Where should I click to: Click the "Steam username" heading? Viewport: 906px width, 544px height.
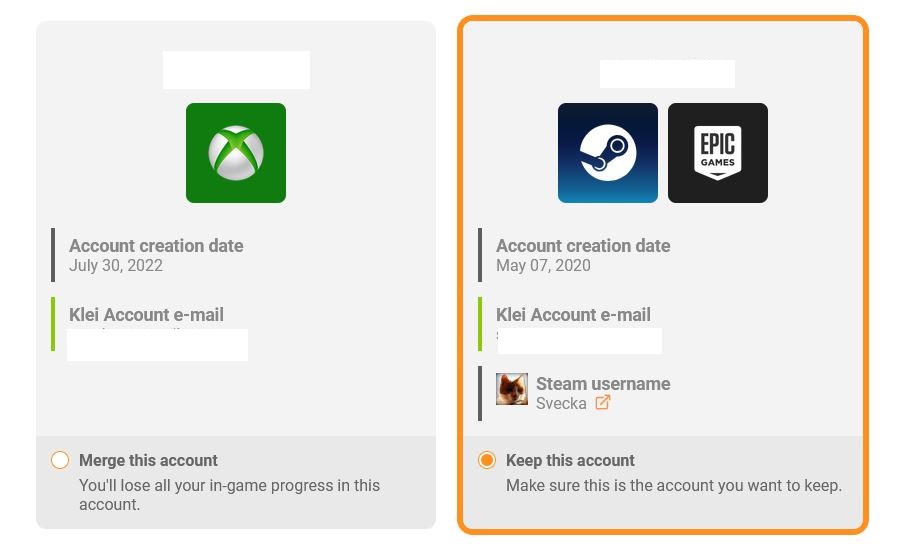click(603, 384)
